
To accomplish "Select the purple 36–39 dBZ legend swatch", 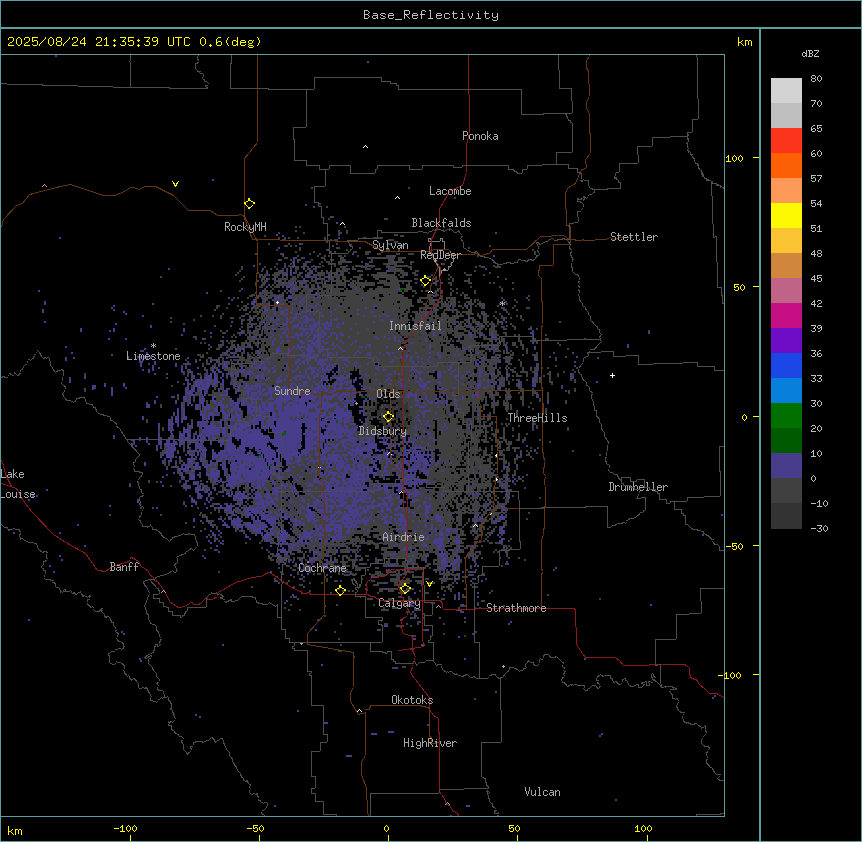I will [786, 341].
